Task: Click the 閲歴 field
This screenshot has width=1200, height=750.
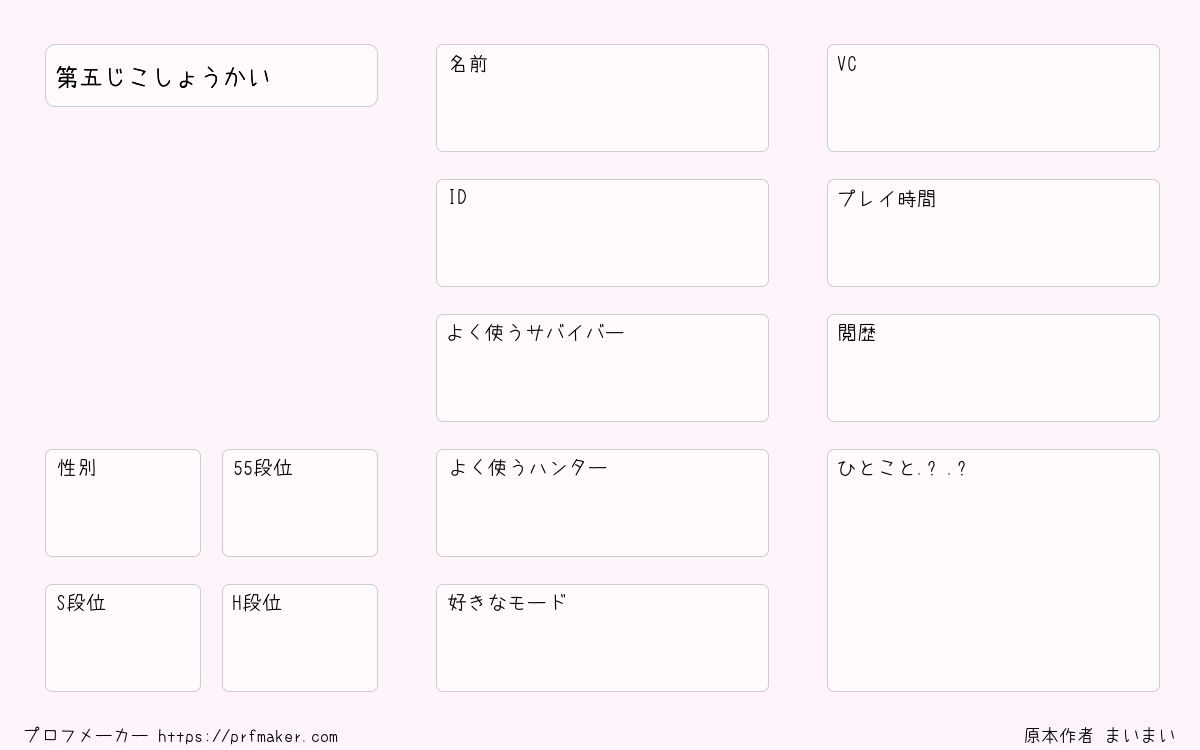Action: (993, 368)
